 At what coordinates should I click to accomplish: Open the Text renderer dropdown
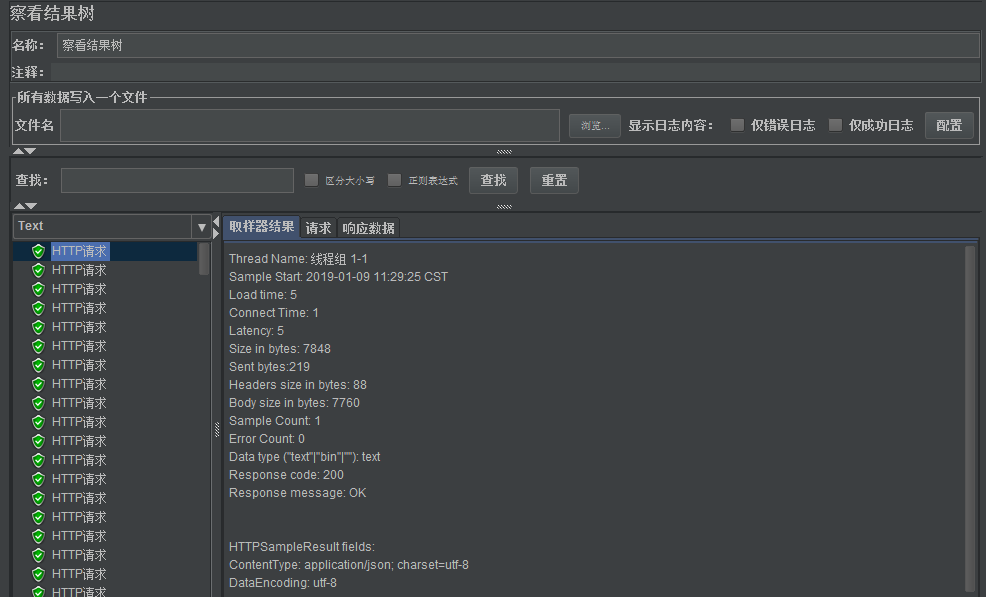click(x=201, y=226)
